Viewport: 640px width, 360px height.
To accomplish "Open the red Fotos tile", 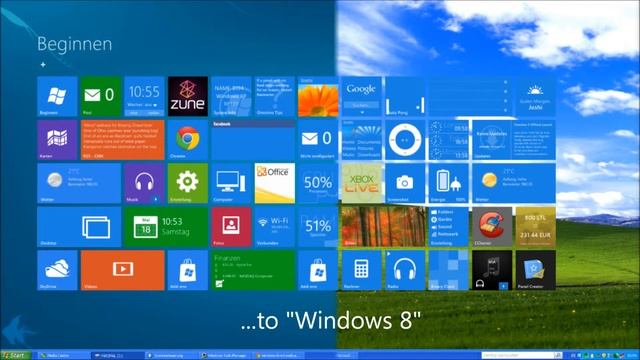I will point(231,227).
